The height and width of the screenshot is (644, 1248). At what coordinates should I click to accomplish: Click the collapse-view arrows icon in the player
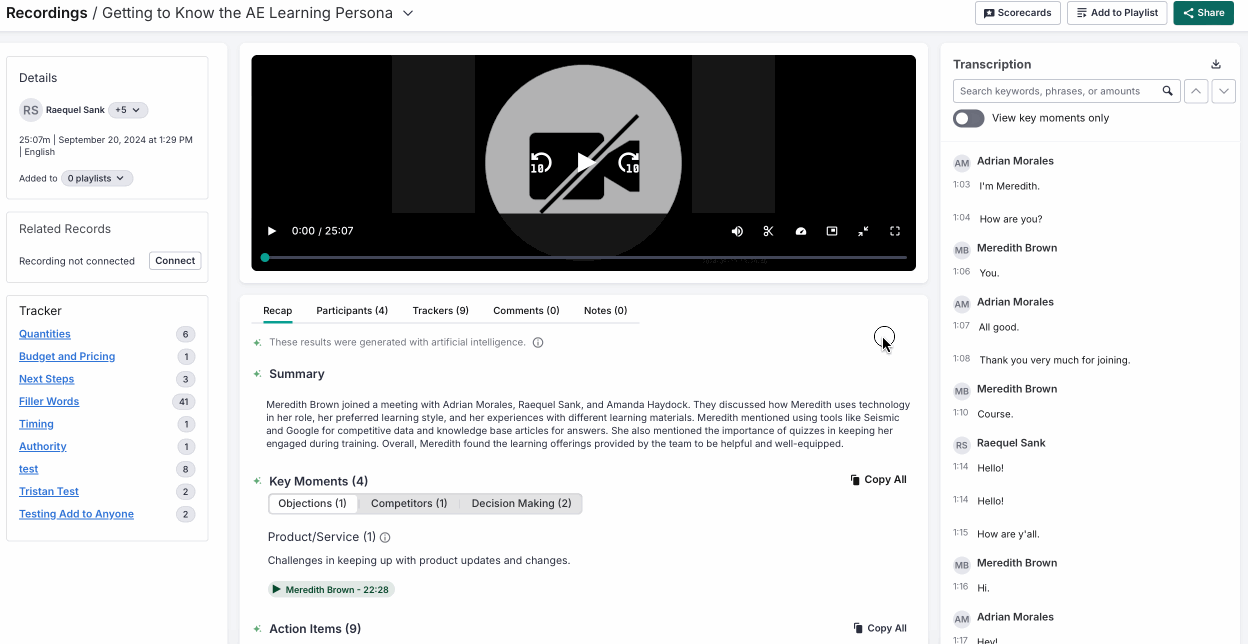[863, 231]
